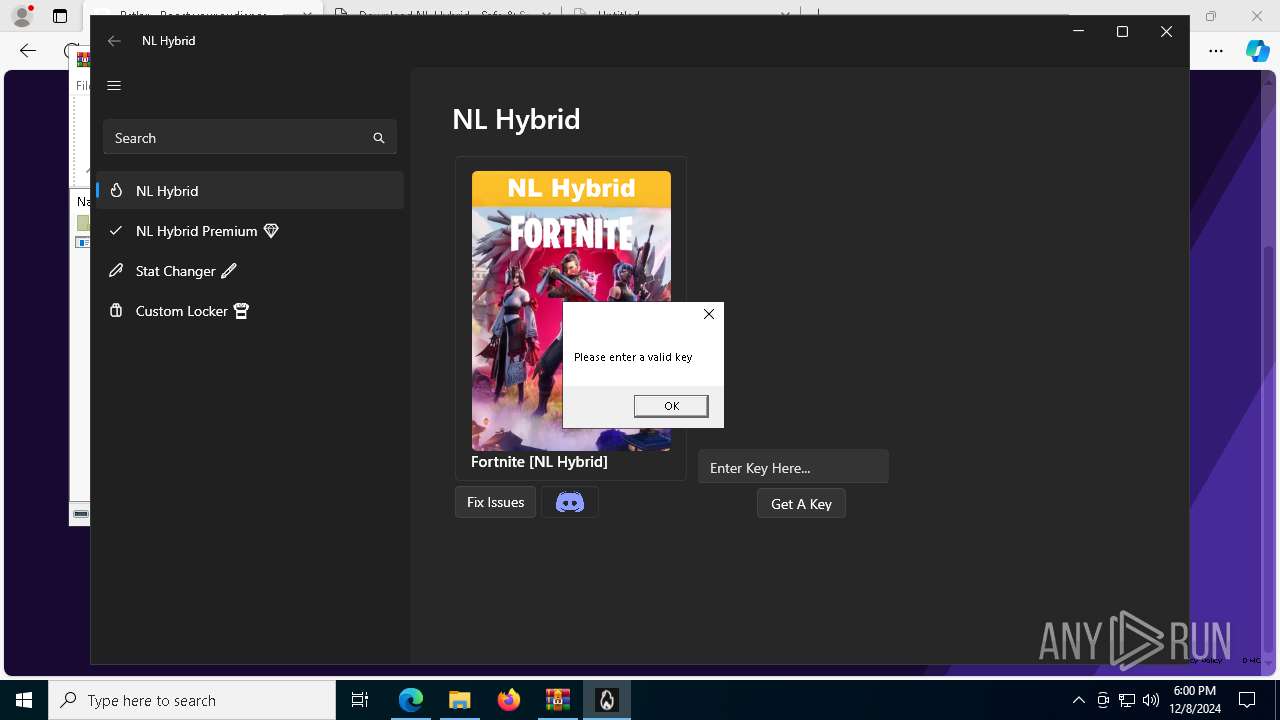Click the Fortnite [NL Hybrid] caption
Image resolution: width=1280 pixels, height=720 pixels.
pyautogui.click(x=539, y=462)
